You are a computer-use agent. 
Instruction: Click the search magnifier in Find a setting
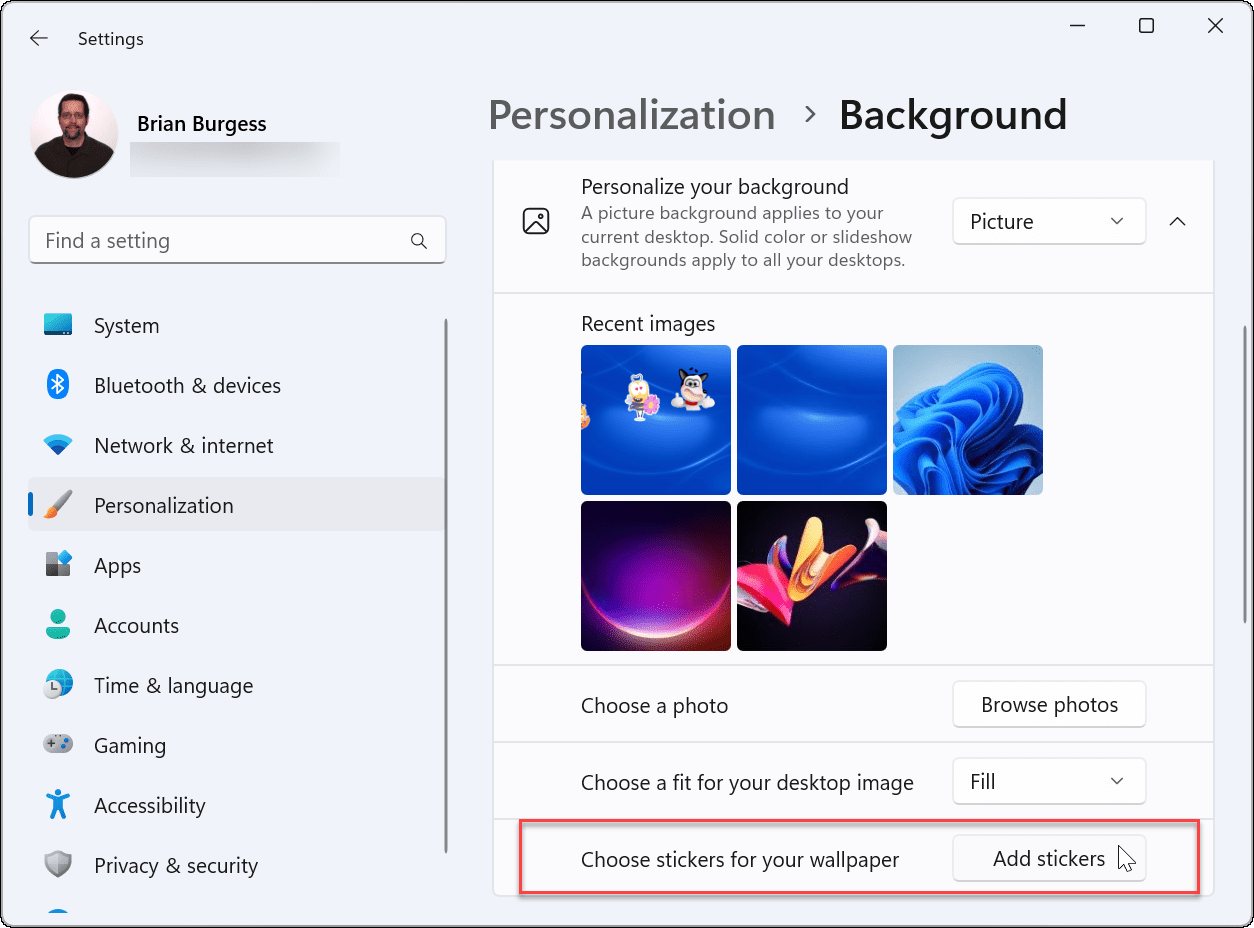(419, 240)
